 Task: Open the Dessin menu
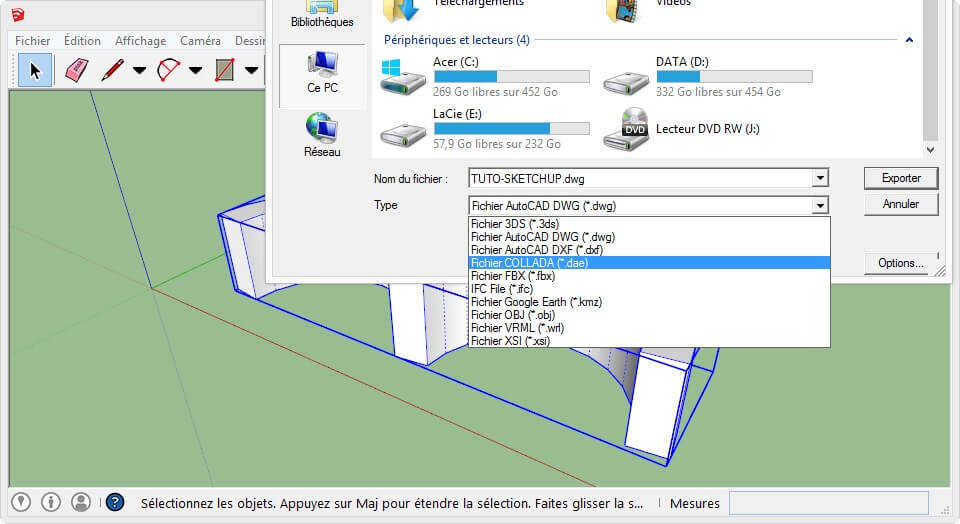250,40
